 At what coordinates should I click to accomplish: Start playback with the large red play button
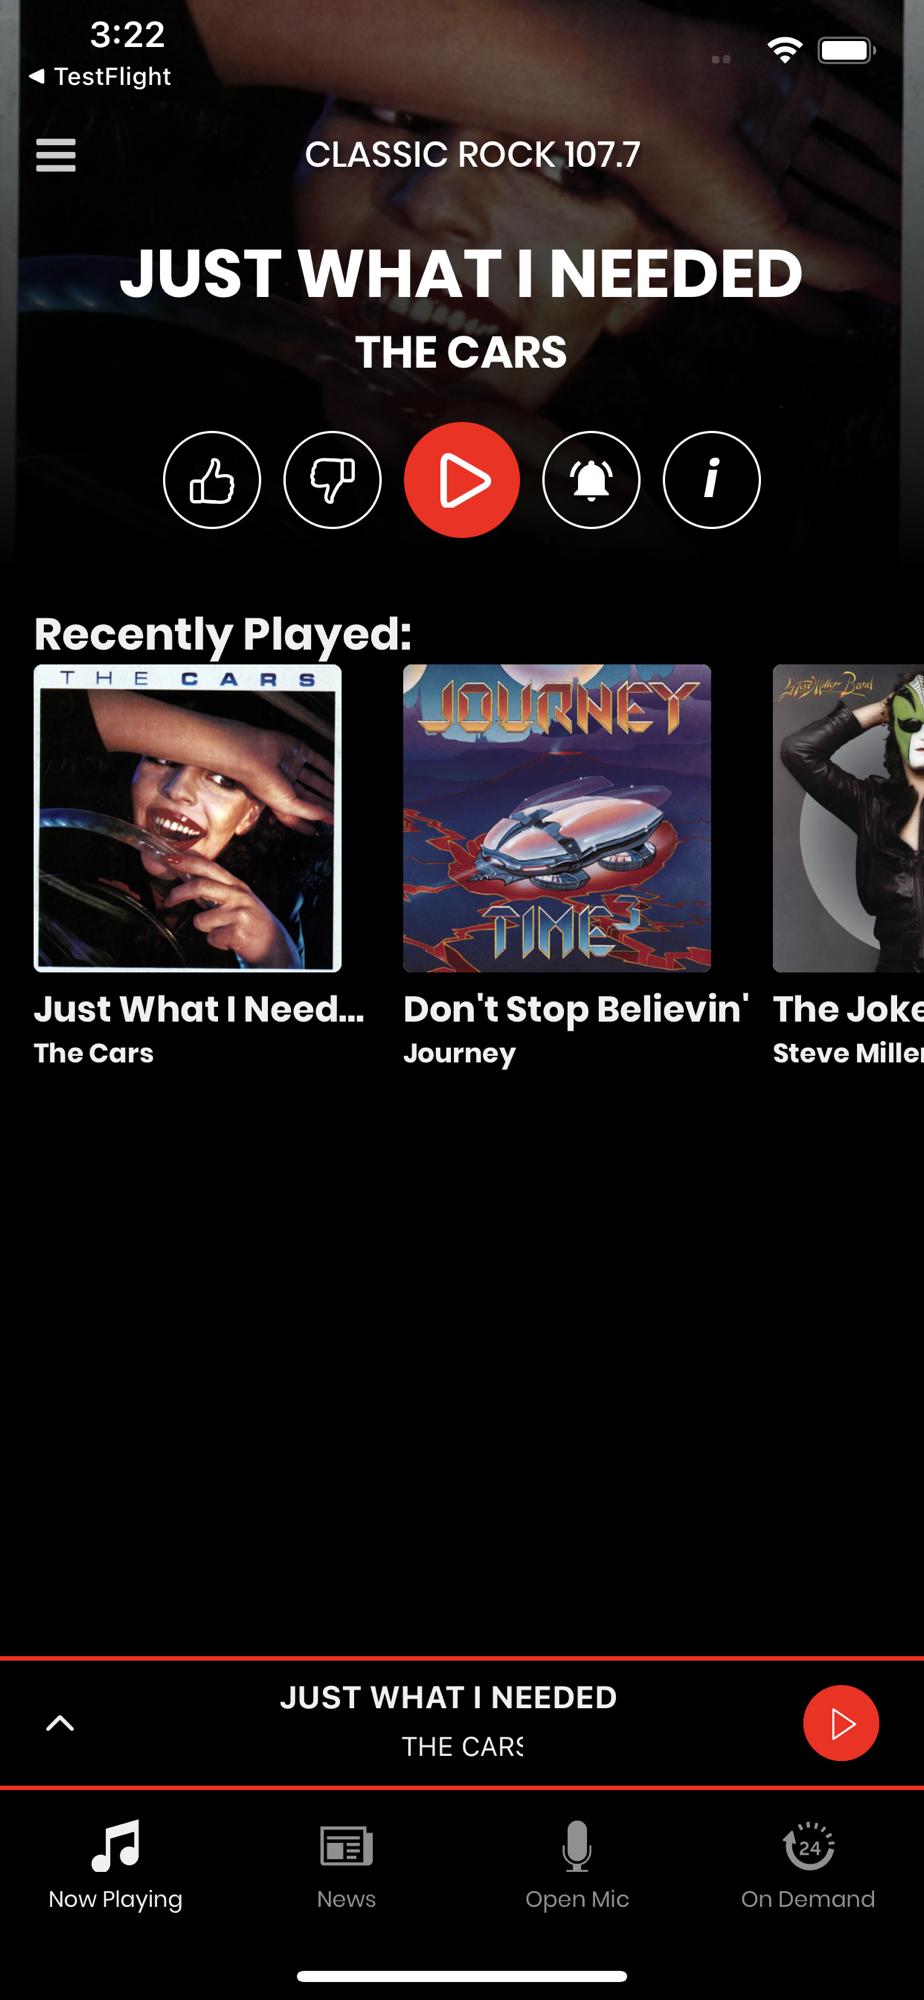pyautogui.click(x=462, y=480)
